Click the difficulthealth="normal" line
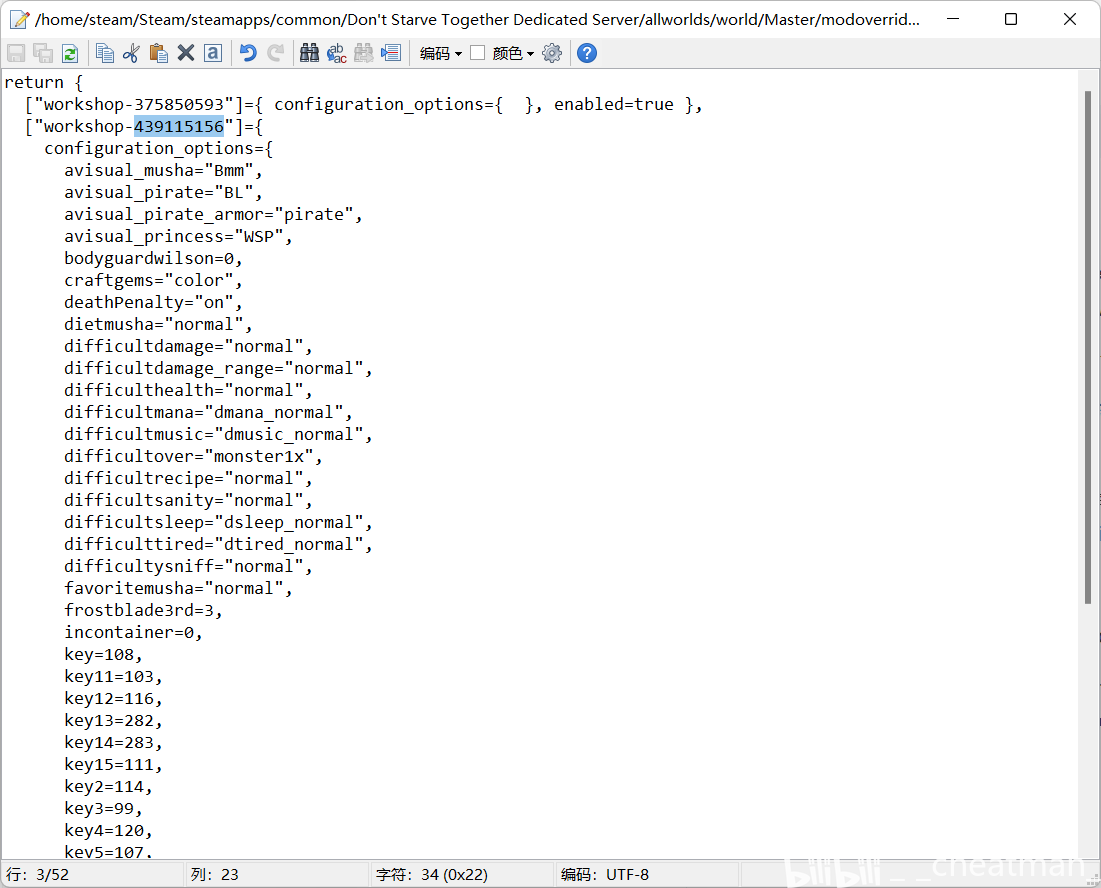The height and width of the screenshot is (888, 1101). 188,390
